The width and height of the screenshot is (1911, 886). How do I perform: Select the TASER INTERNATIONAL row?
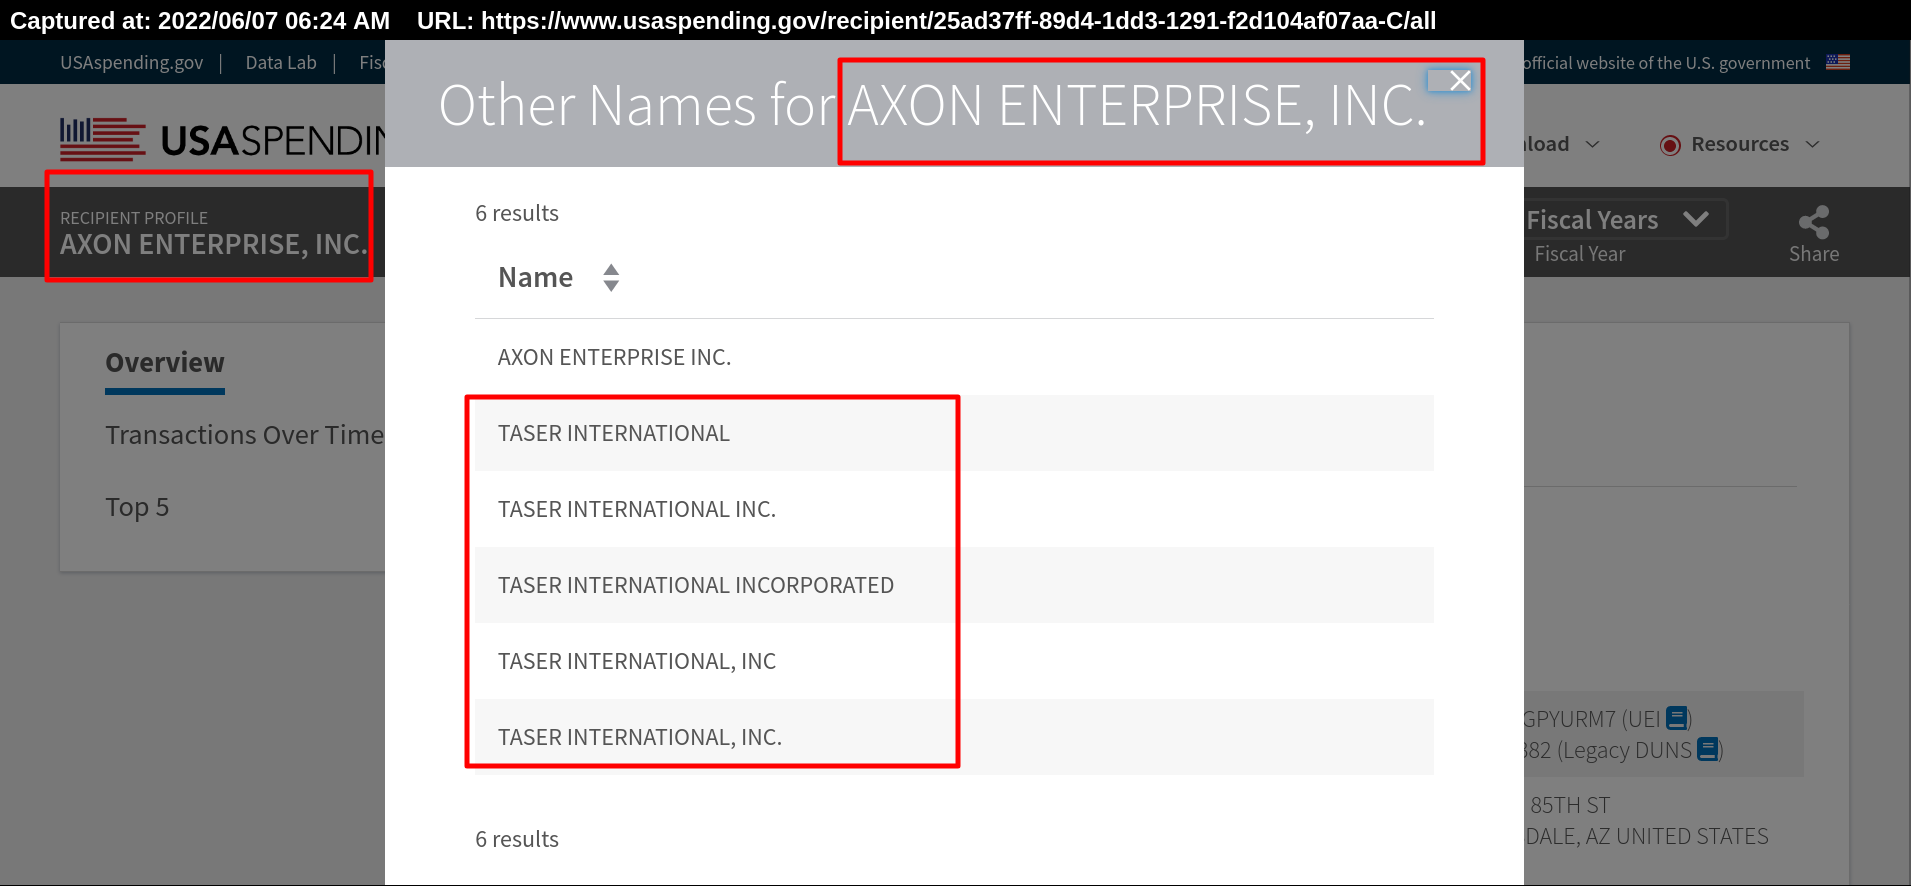pyautogui.click(x=954, y=433)
